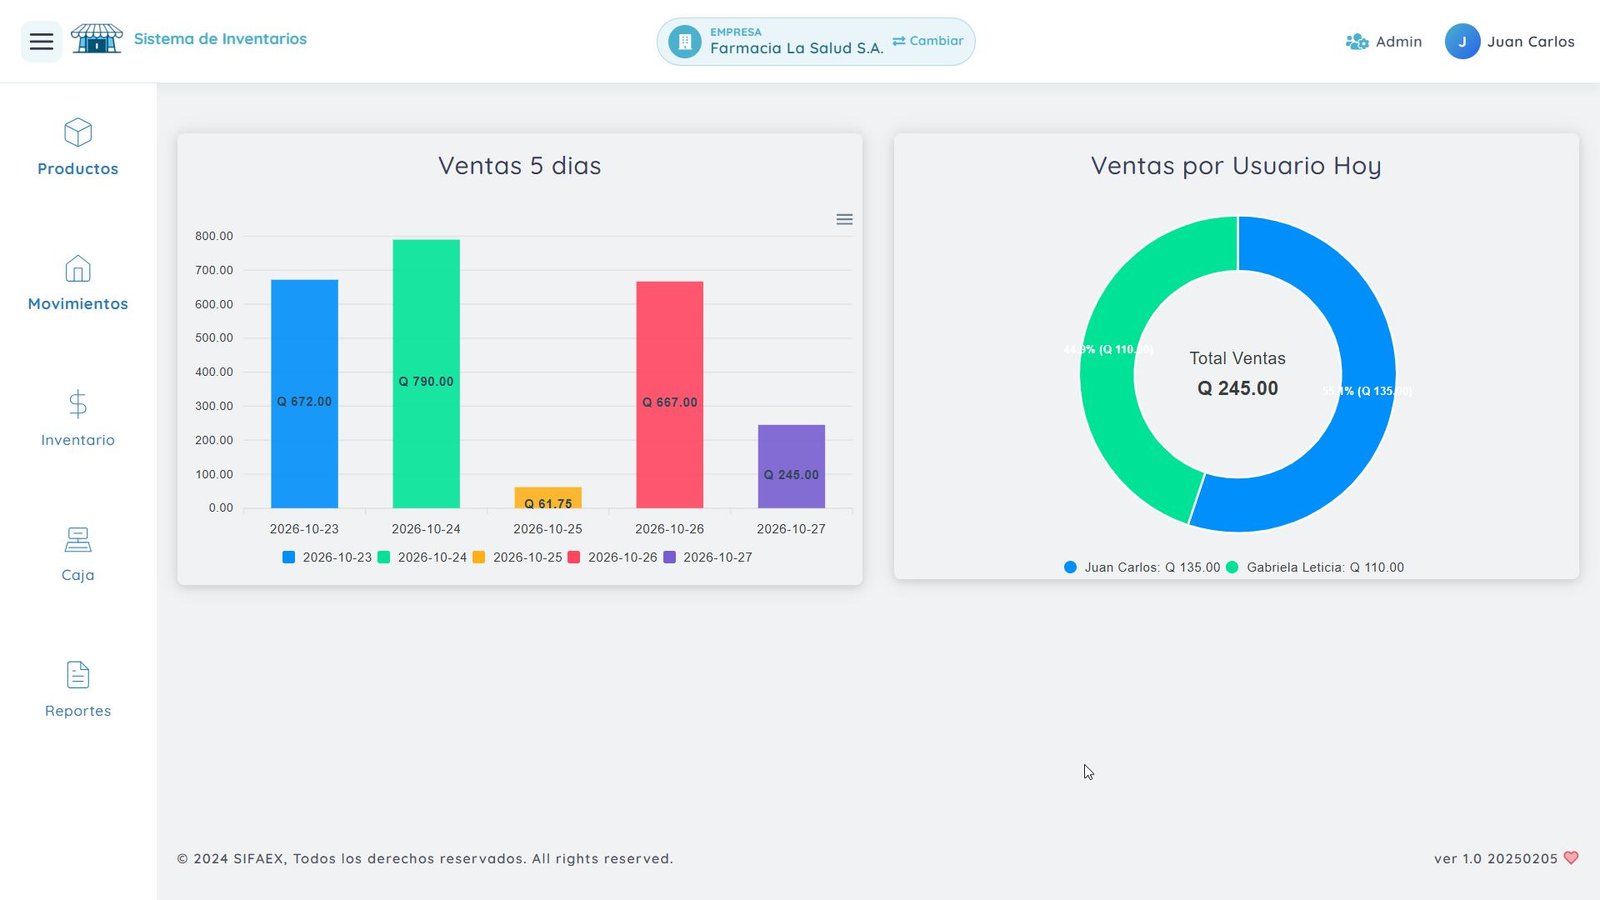
Task: Click the Admin role label
Action: coord(1398,42)
